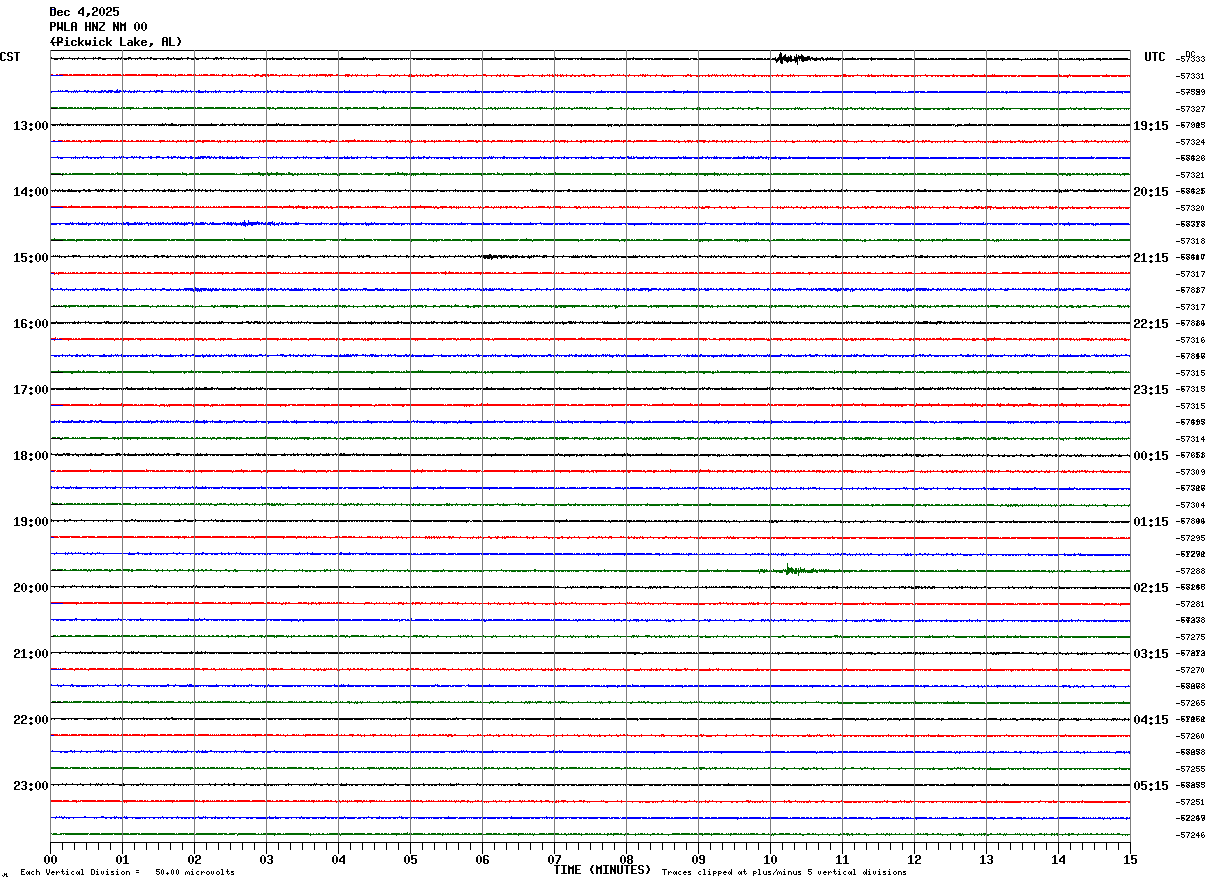This screenshot has height=886, width=1210.
Task: Click the 01:15 UTC time label
Action: coord(1150,522)
